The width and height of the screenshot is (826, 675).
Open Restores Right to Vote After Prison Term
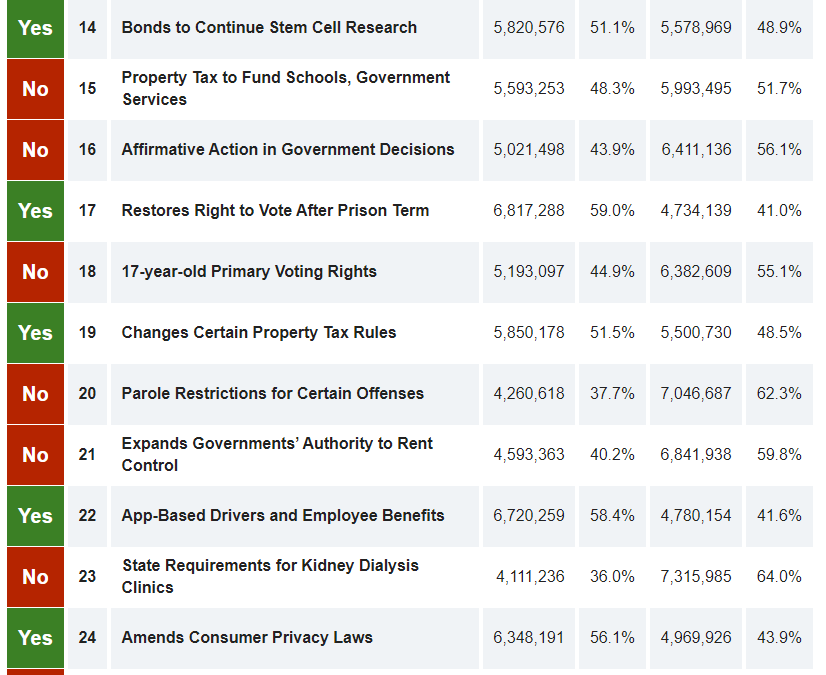[275, 211]
